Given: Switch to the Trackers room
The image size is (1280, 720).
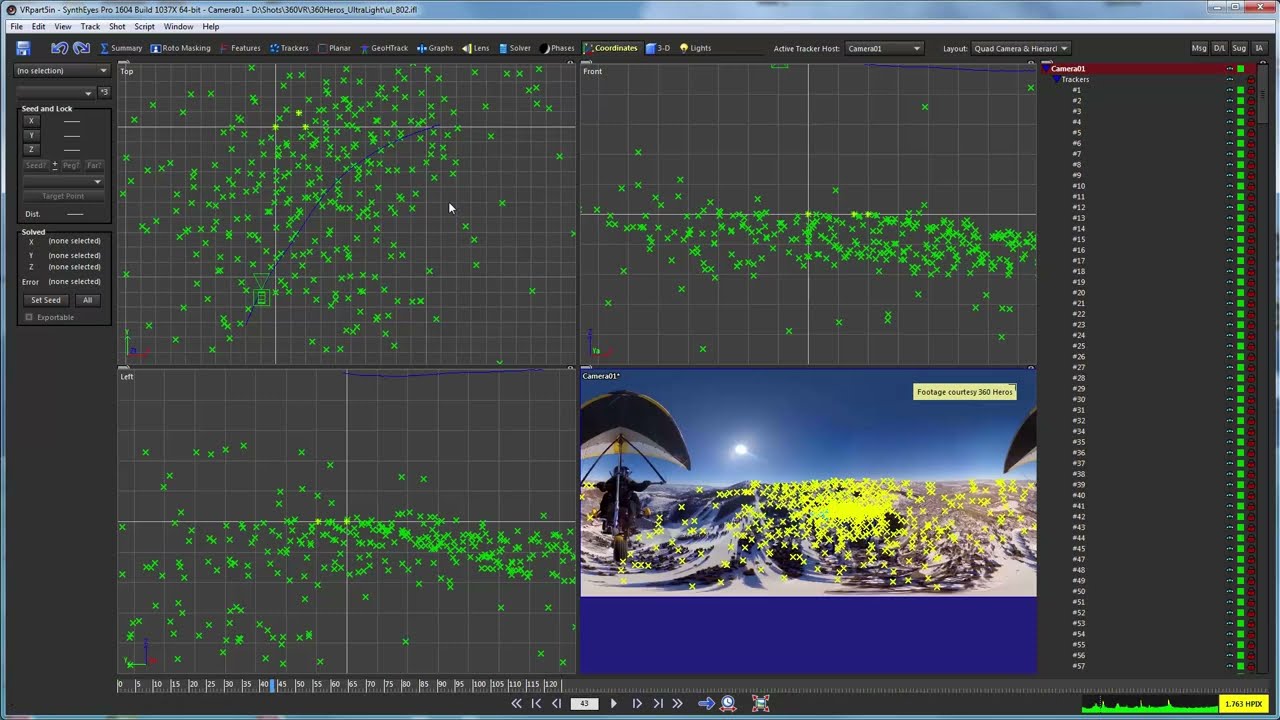Looking at the screenshot, I should point(289,48).
